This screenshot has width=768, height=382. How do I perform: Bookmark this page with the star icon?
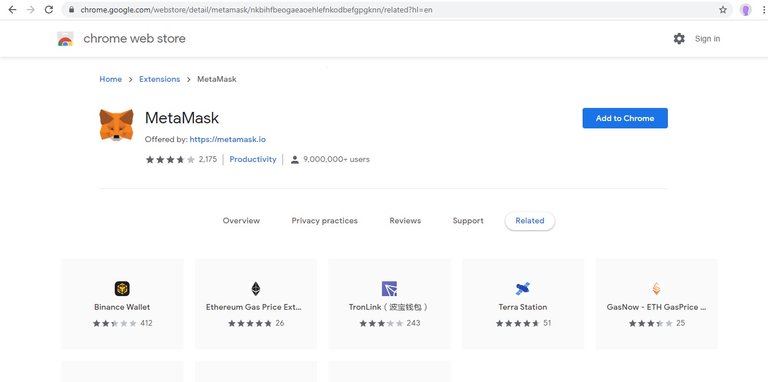[x=722, y=10]
